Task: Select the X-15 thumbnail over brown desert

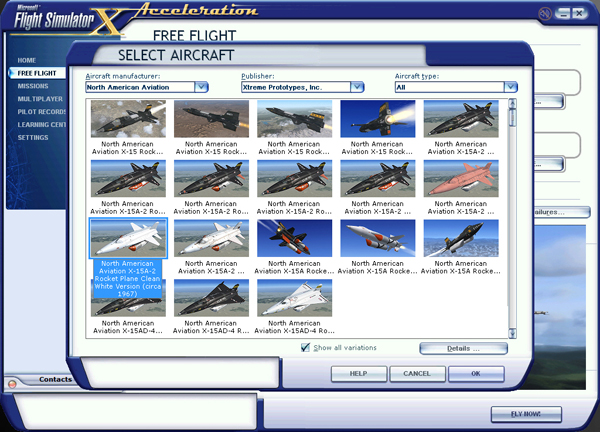Action: click(211, 119)
